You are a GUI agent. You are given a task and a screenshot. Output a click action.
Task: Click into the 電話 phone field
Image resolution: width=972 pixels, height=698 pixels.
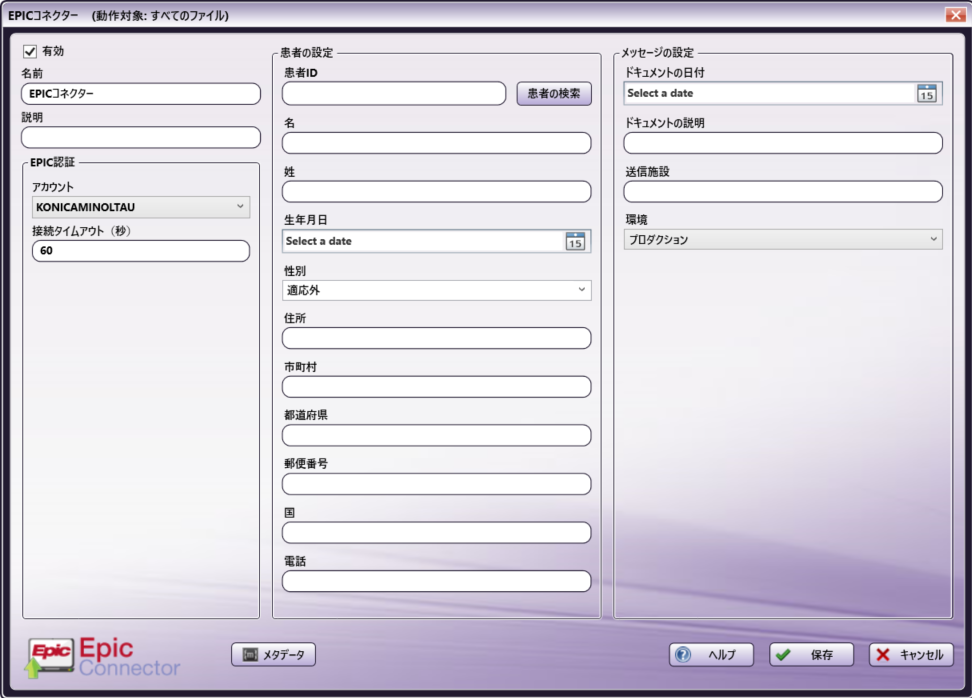[x=436, y=581]
